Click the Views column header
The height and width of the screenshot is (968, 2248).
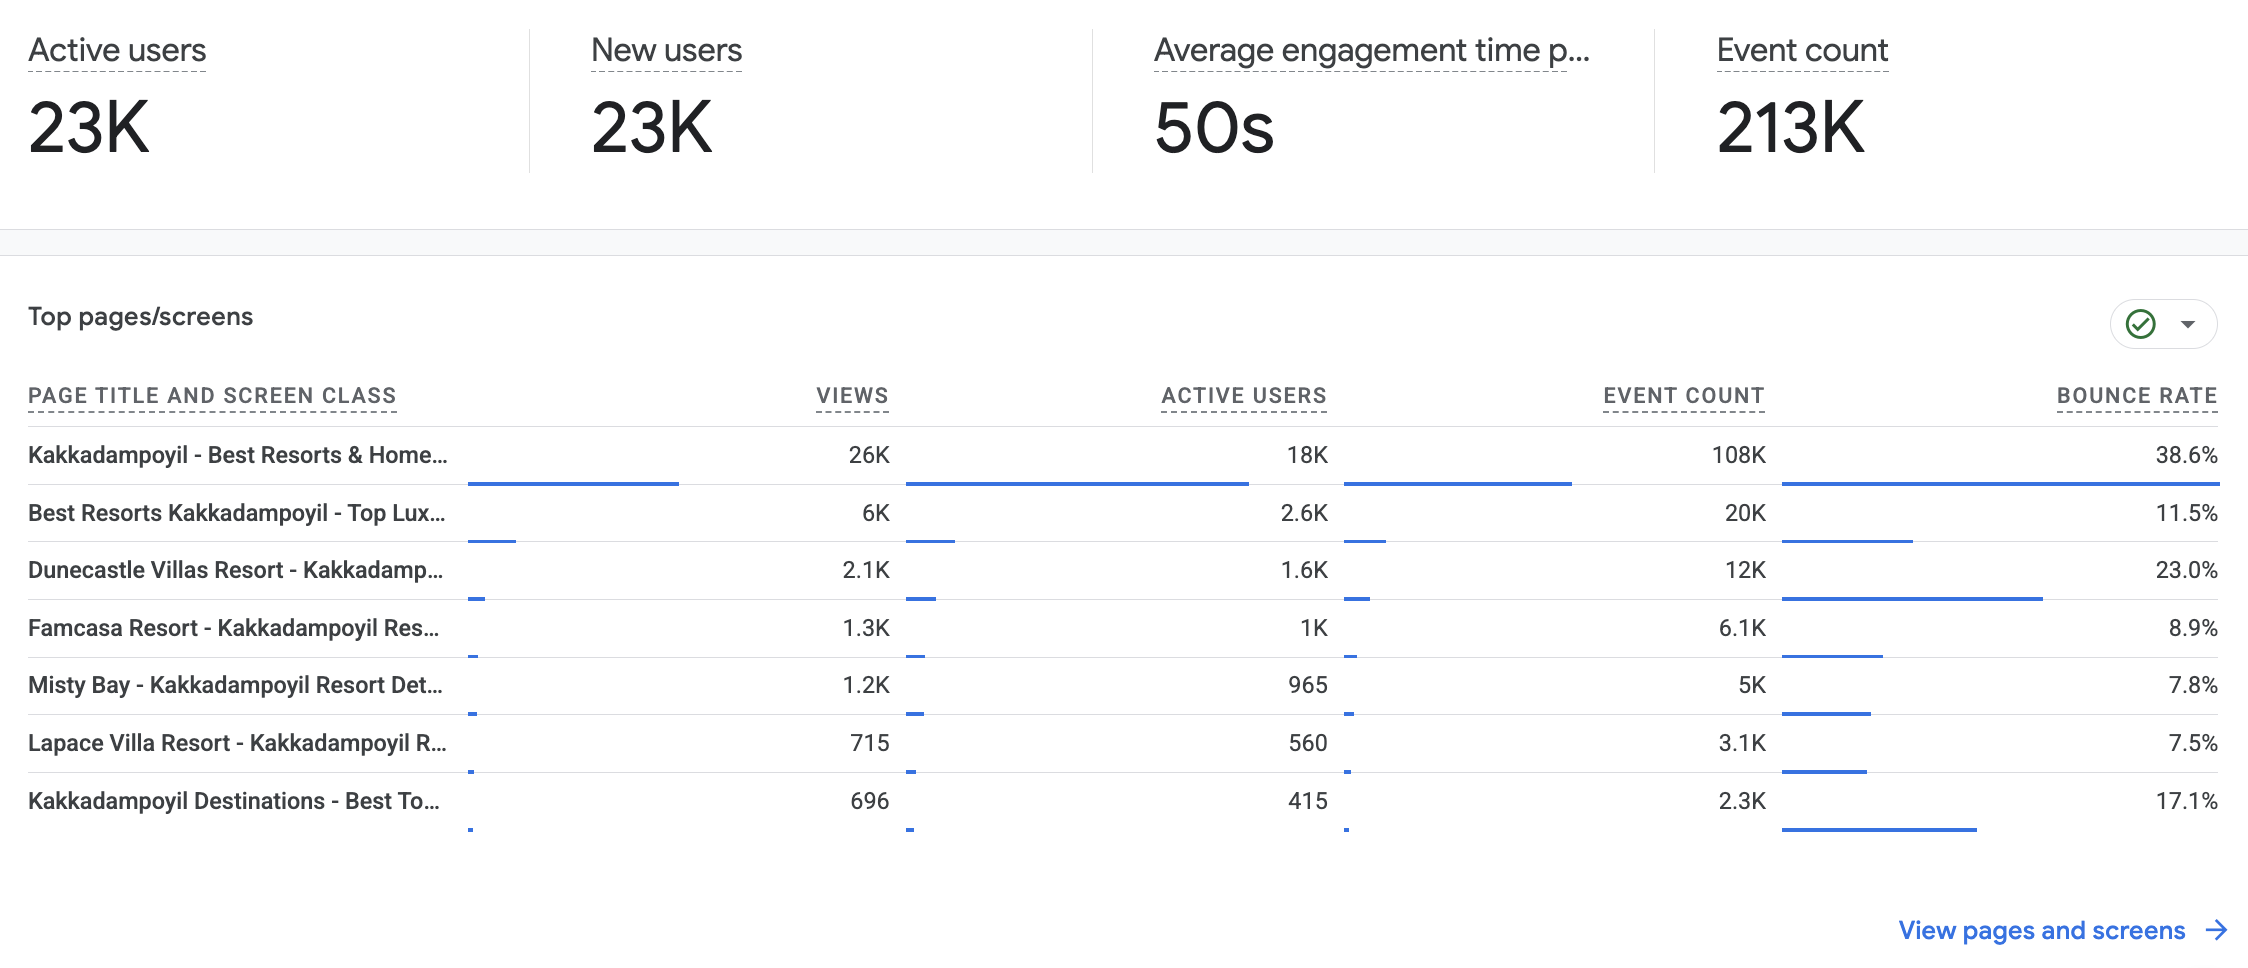coord(852,396)
